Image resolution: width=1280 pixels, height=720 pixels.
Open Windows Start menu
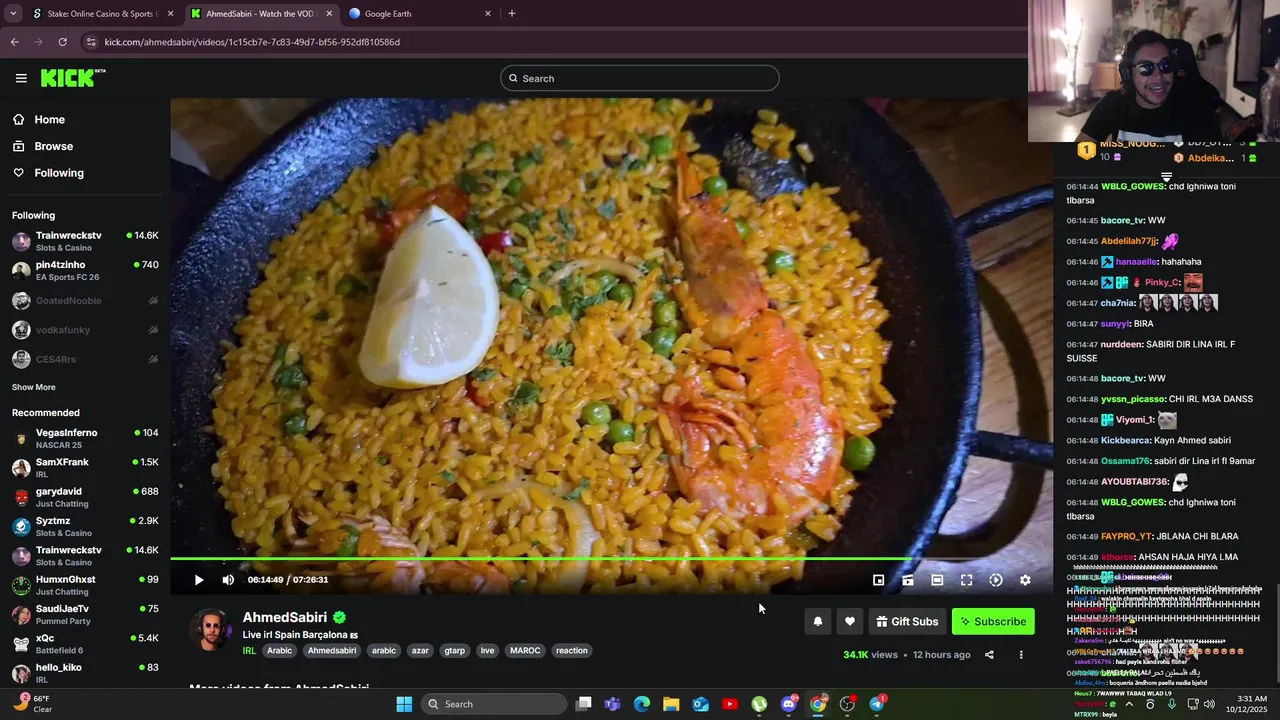404,704
